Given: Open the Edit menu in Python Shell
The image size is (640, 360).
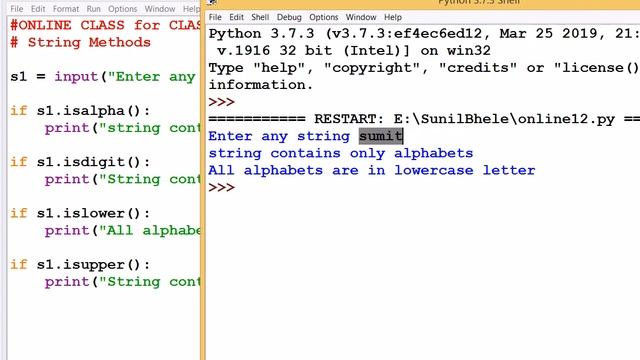Looking at the screenshot, I should click(x=236, y=17).
